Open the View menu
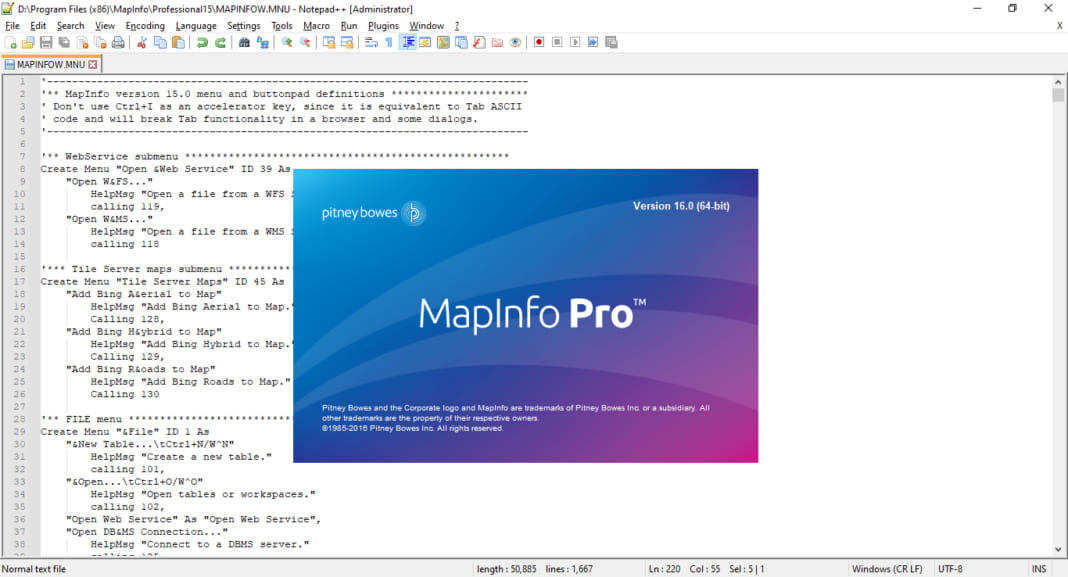This screenshot has height=577, width=1068. tap(104, 26)
